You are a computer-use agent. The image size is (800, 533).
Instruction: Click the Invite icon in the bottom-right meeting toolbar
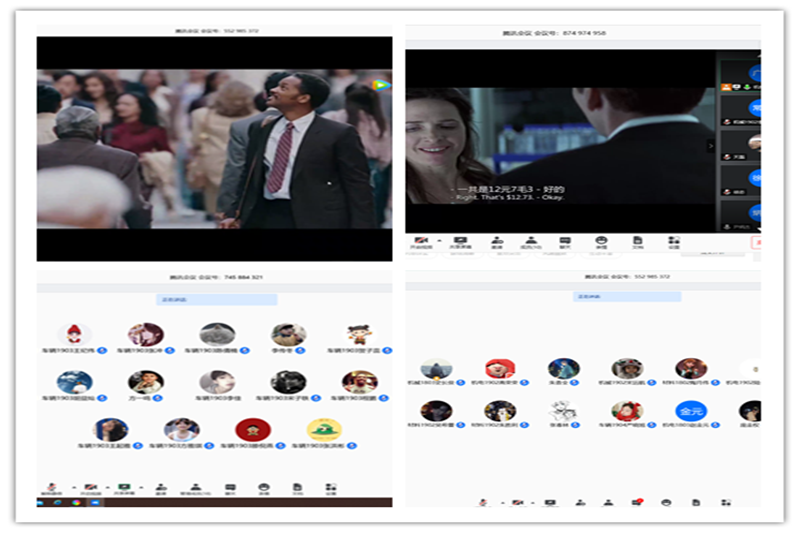pyautogui.click(x=580, y=503)
